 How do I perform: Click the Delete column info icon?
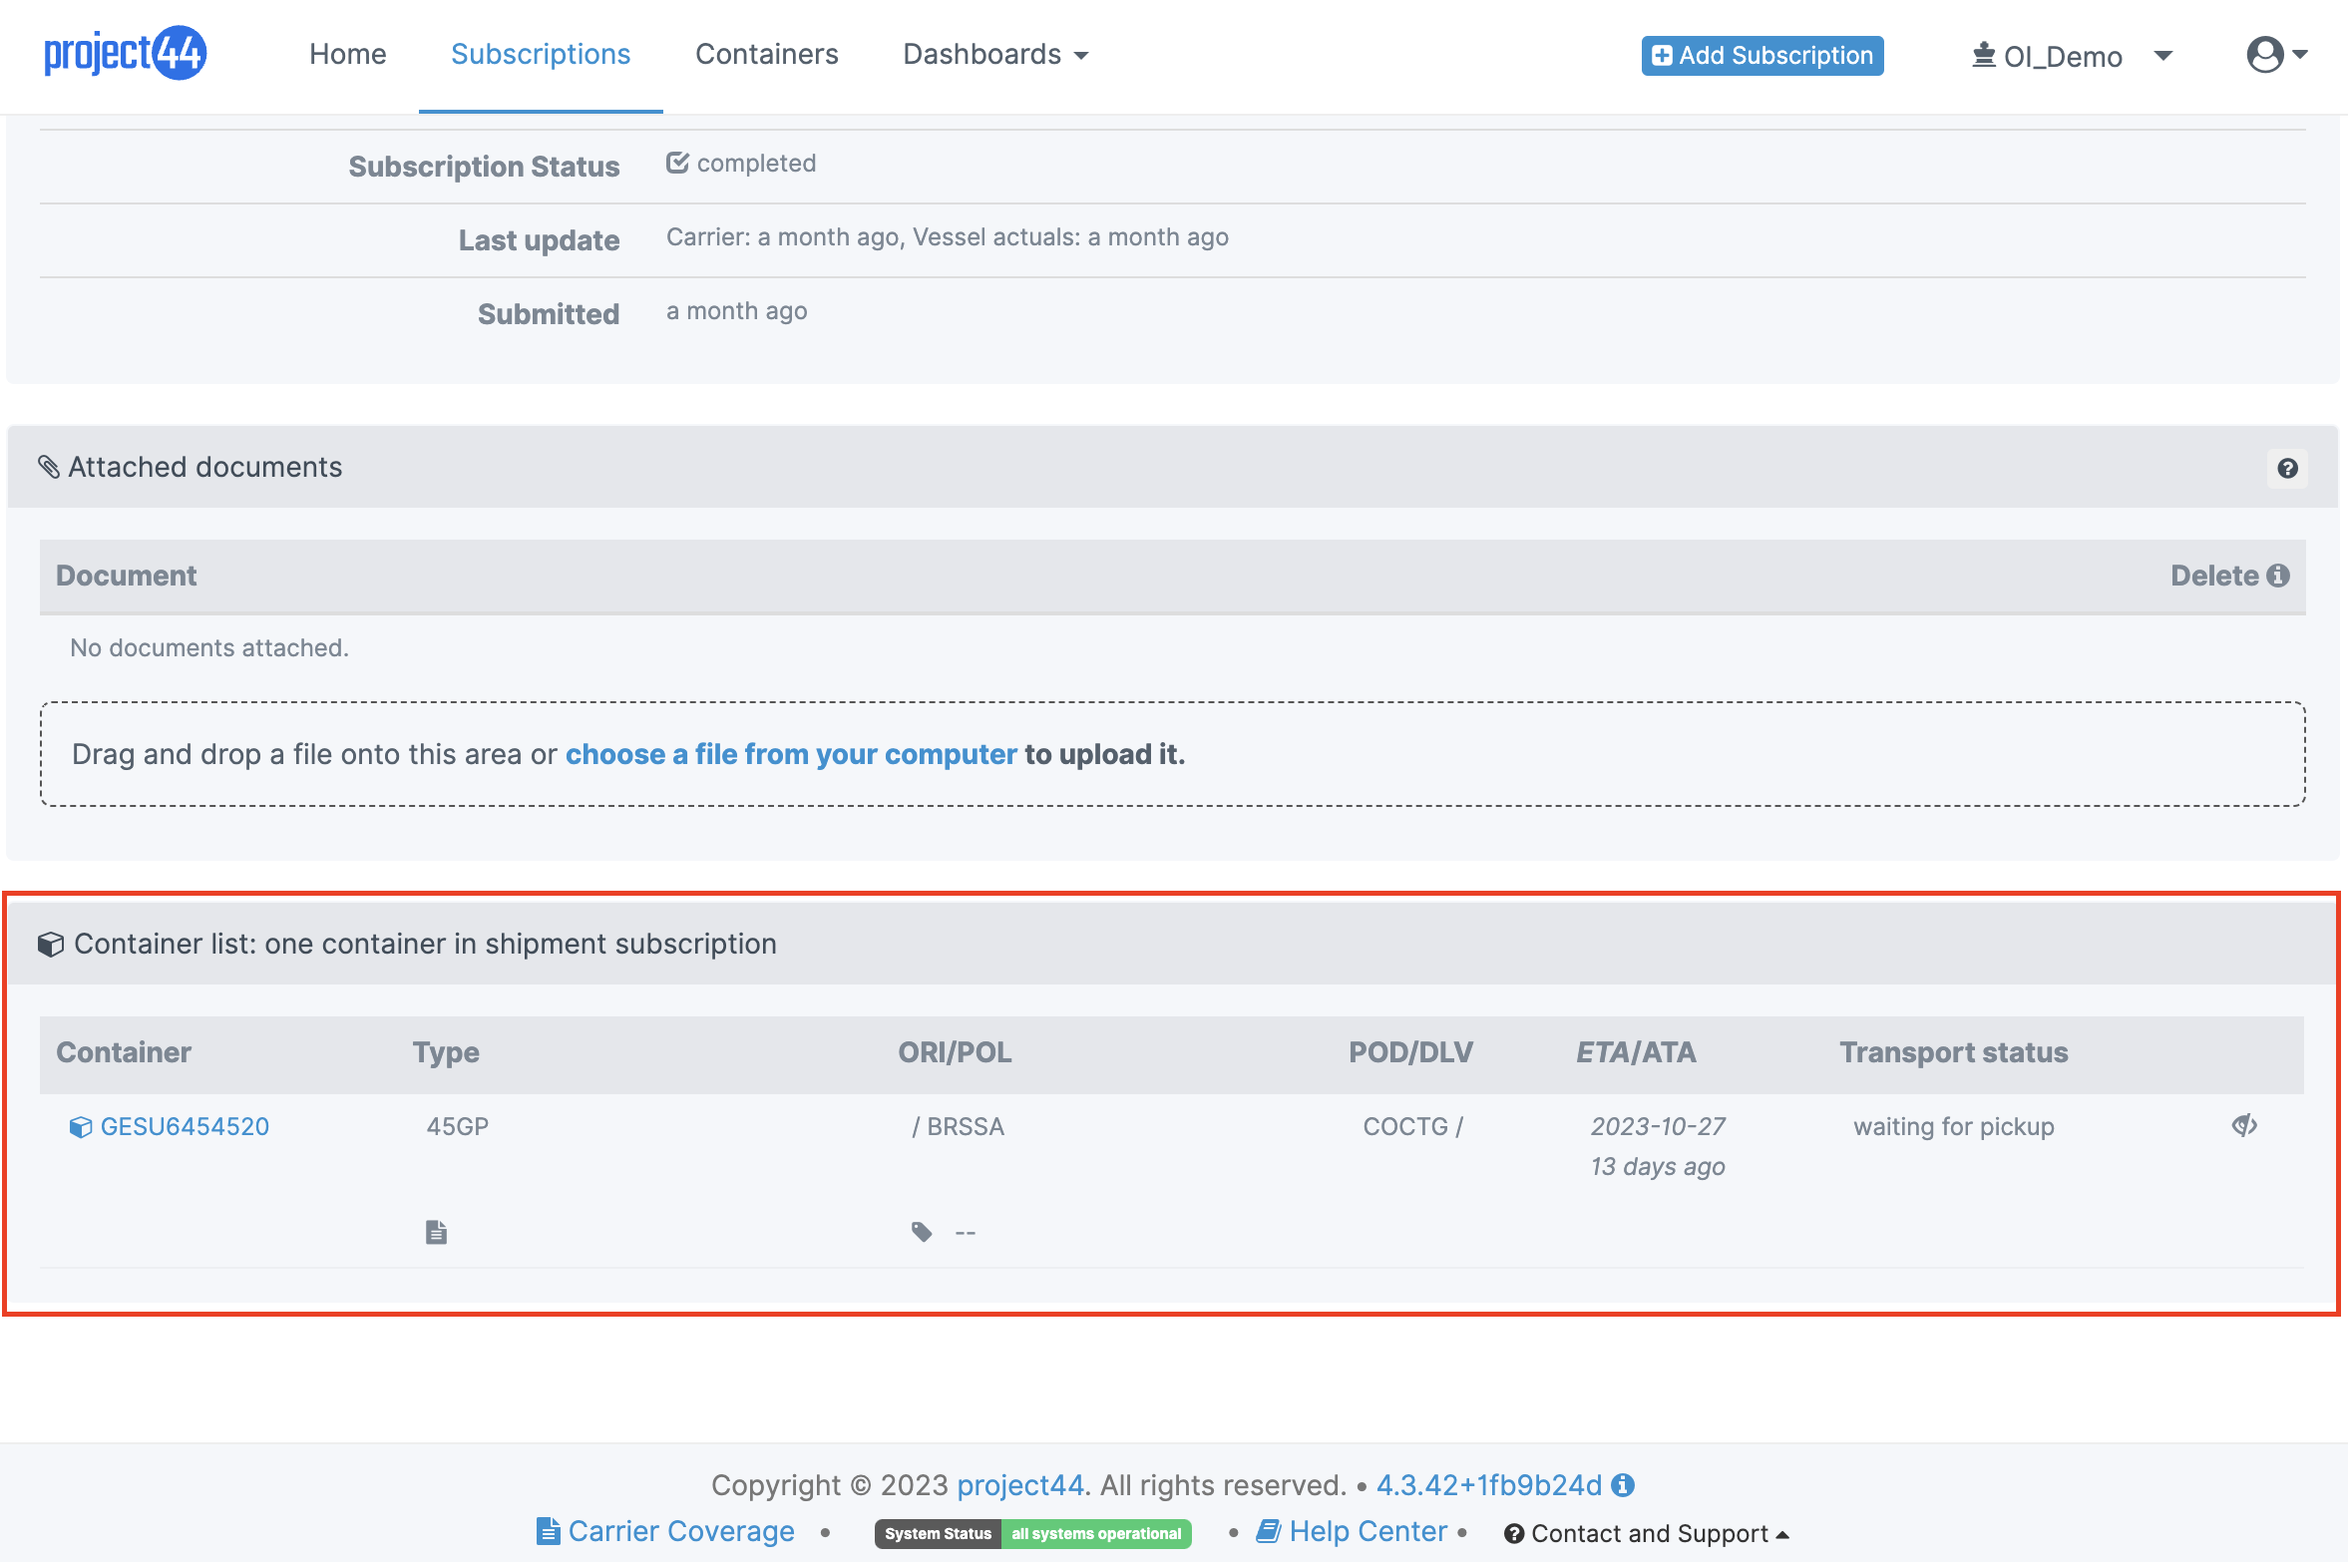pos(2277,575)
